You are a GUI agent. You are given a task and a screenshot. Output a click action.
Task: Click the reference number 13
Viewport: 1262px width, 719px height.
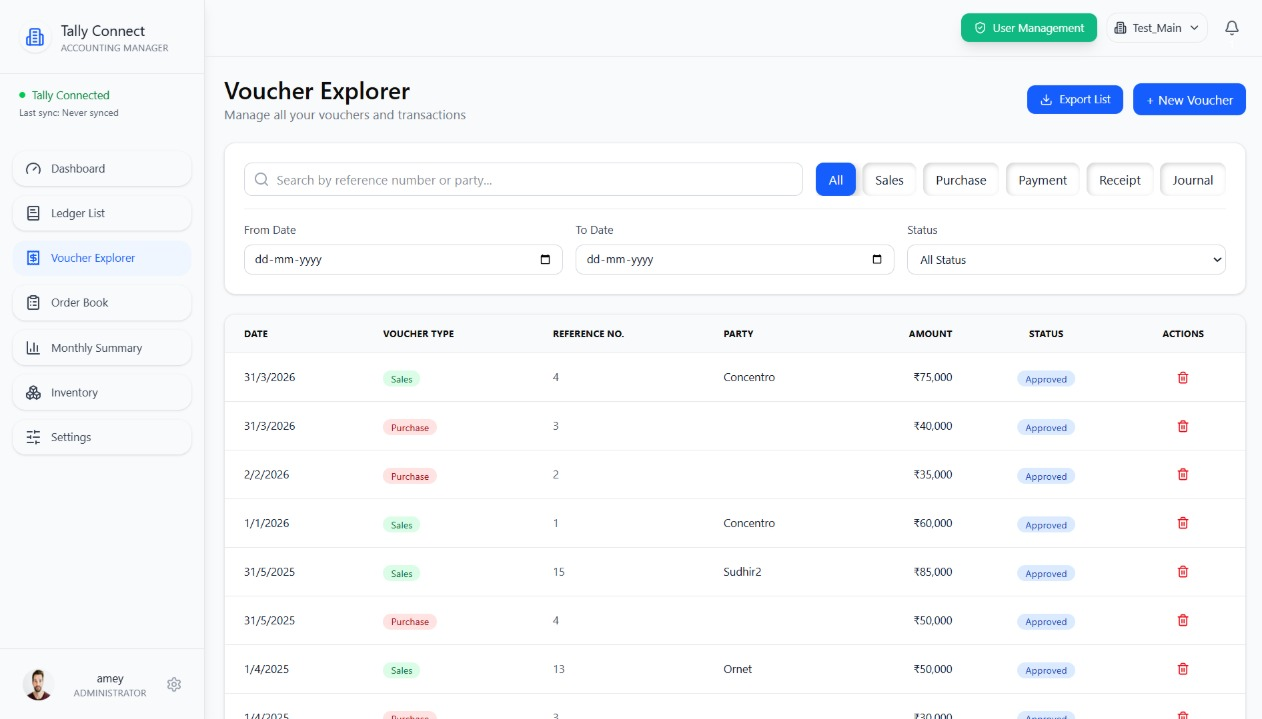tap(559, 669)
